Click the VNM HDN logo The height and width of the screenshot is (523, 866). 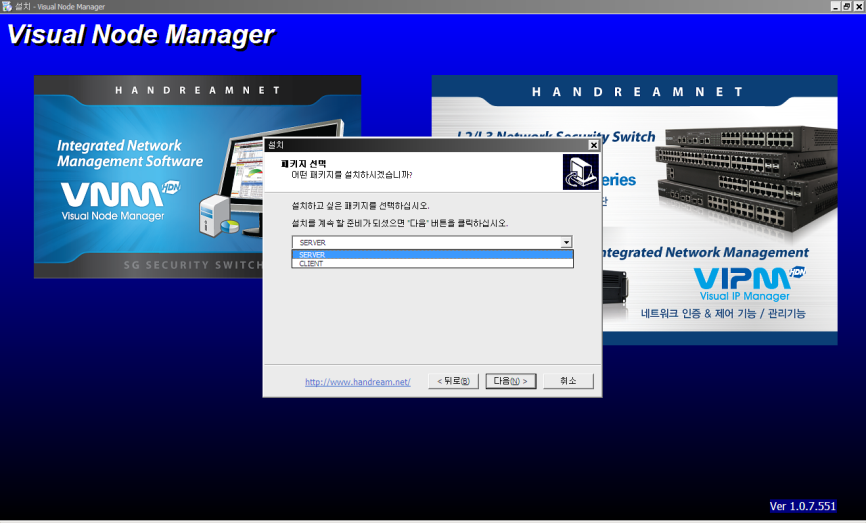point(121,193)
